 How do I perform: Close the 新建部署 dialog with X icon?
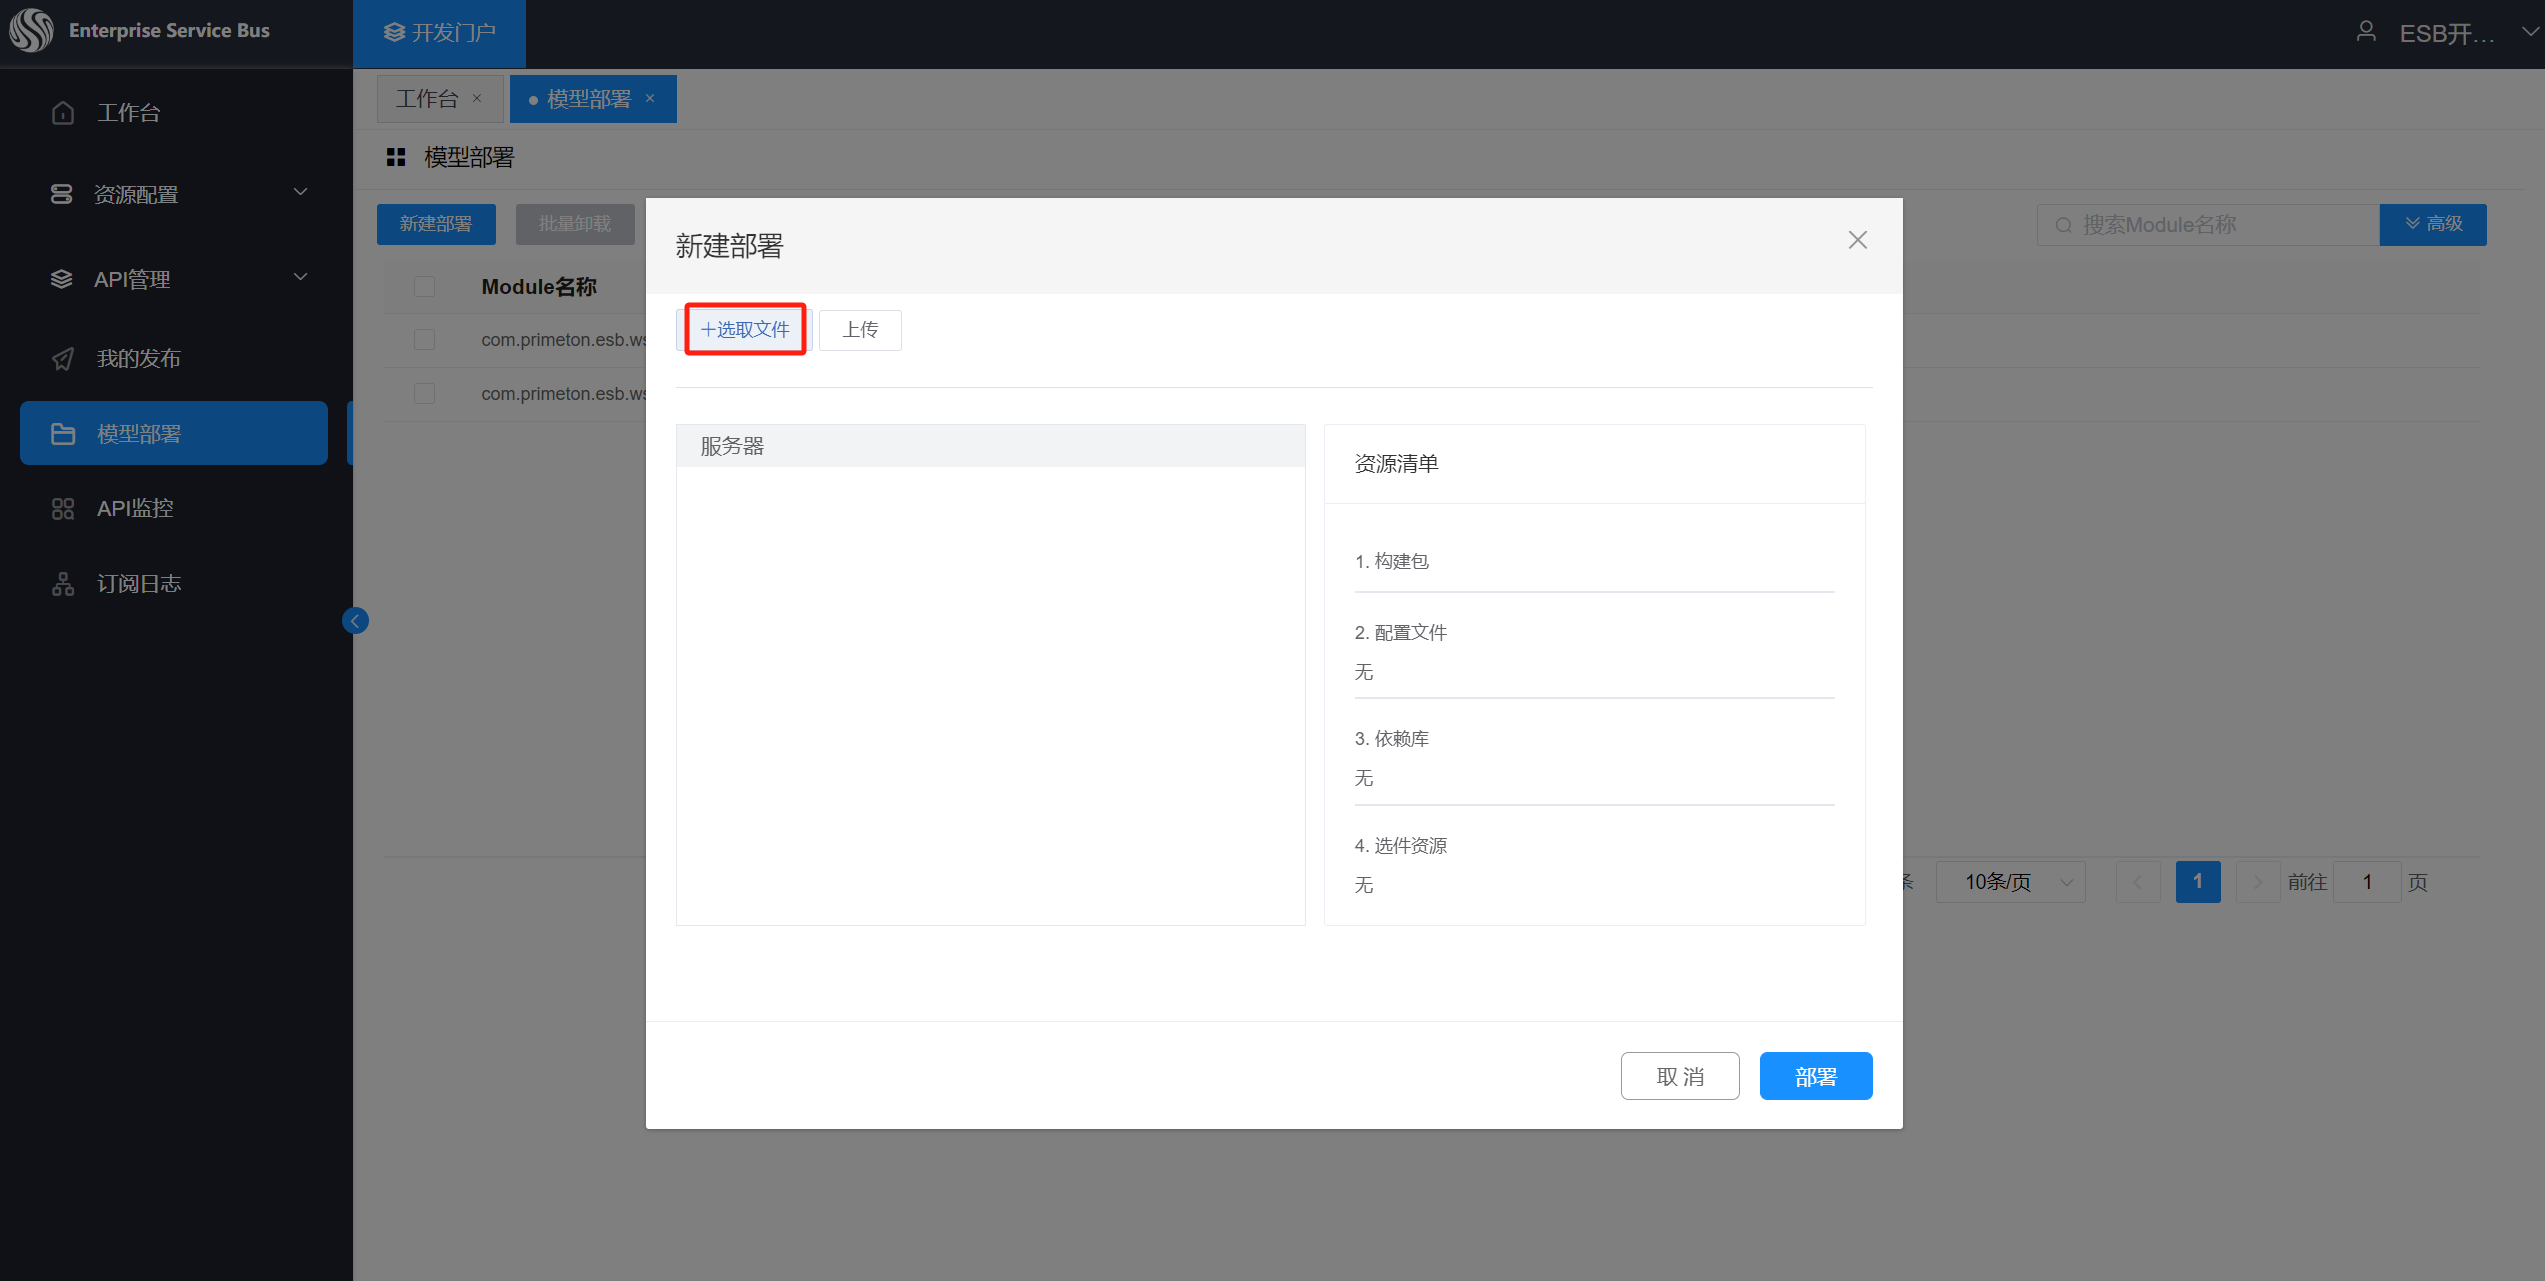(1857, 240)
